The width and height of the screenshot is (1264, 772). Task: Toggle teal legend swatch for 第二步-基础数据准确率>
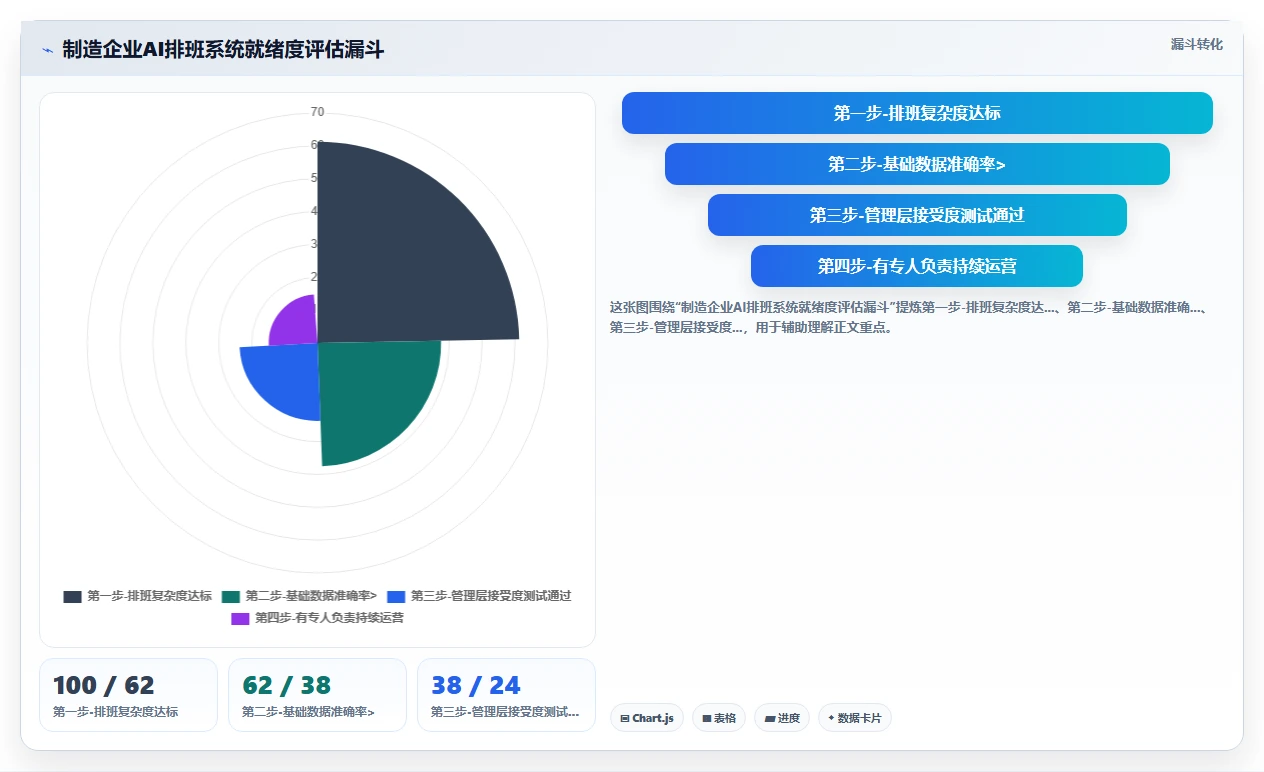[x=231, y=596]
